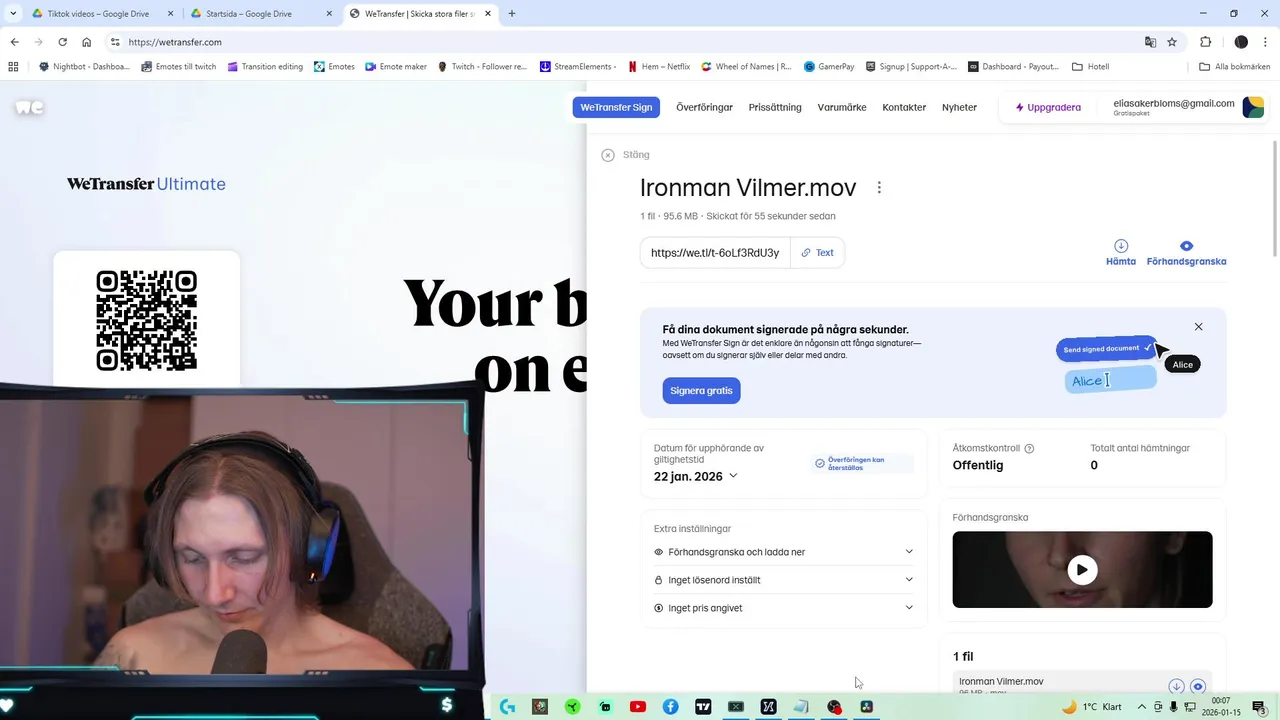Click the Uppgradera button
The image size is (1280, 720).
point(1048,107)
